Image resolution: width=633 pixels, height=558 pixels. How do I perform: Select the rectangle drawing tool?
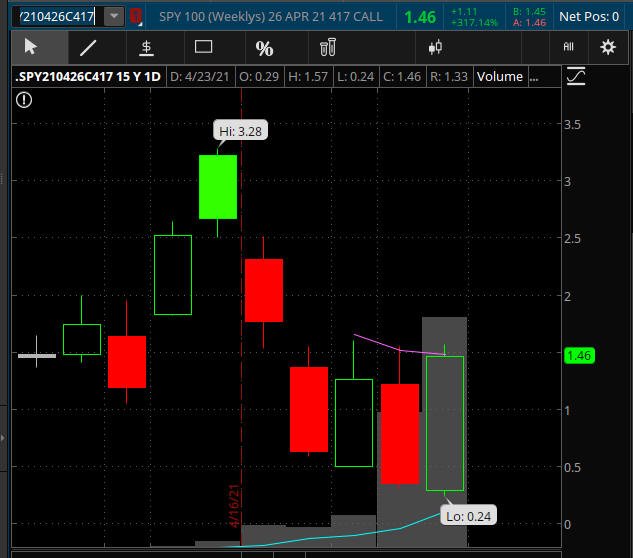coord(203,47)
